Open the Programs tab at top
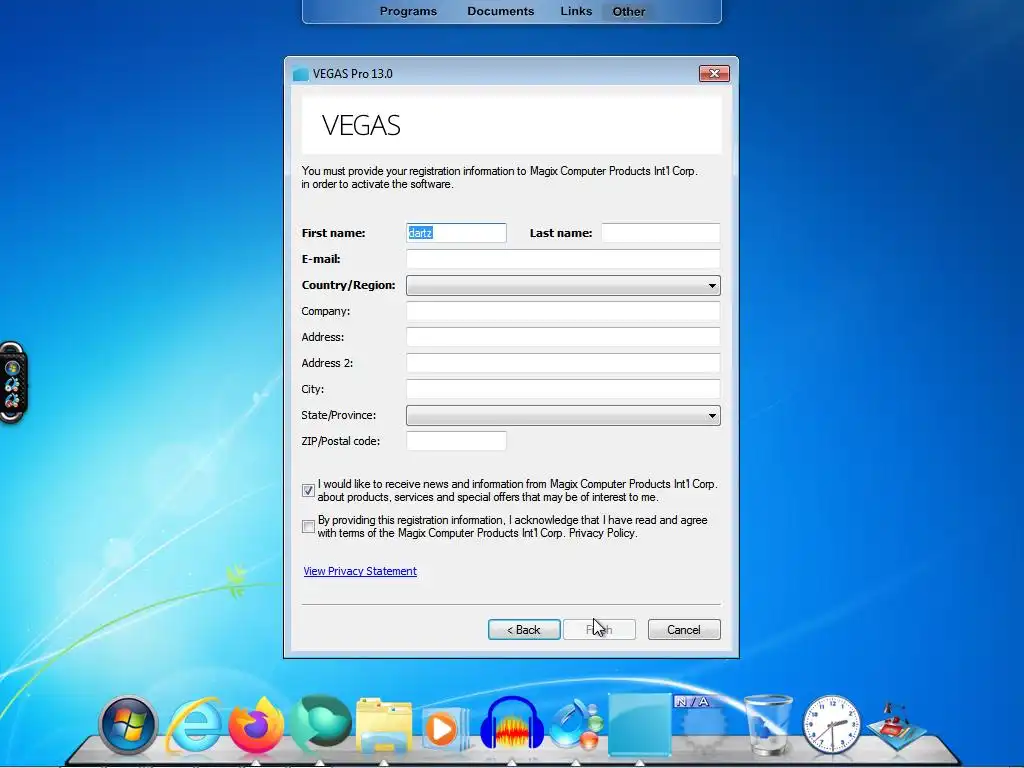 408,11
